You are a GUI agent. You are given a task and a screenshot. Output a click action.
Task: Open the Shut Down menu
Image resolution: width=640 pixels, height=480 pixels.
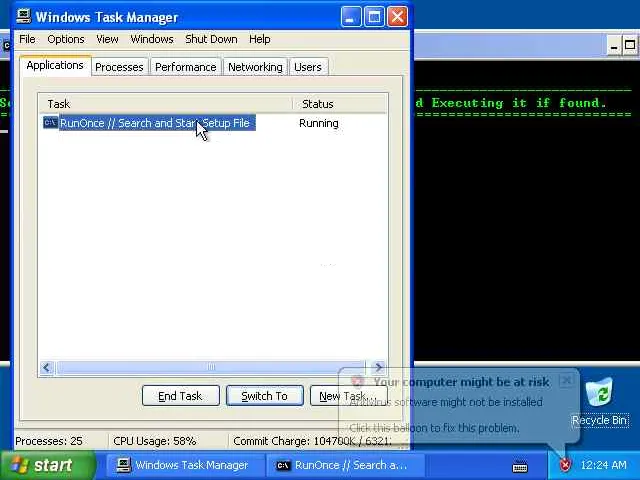(211, 39)
